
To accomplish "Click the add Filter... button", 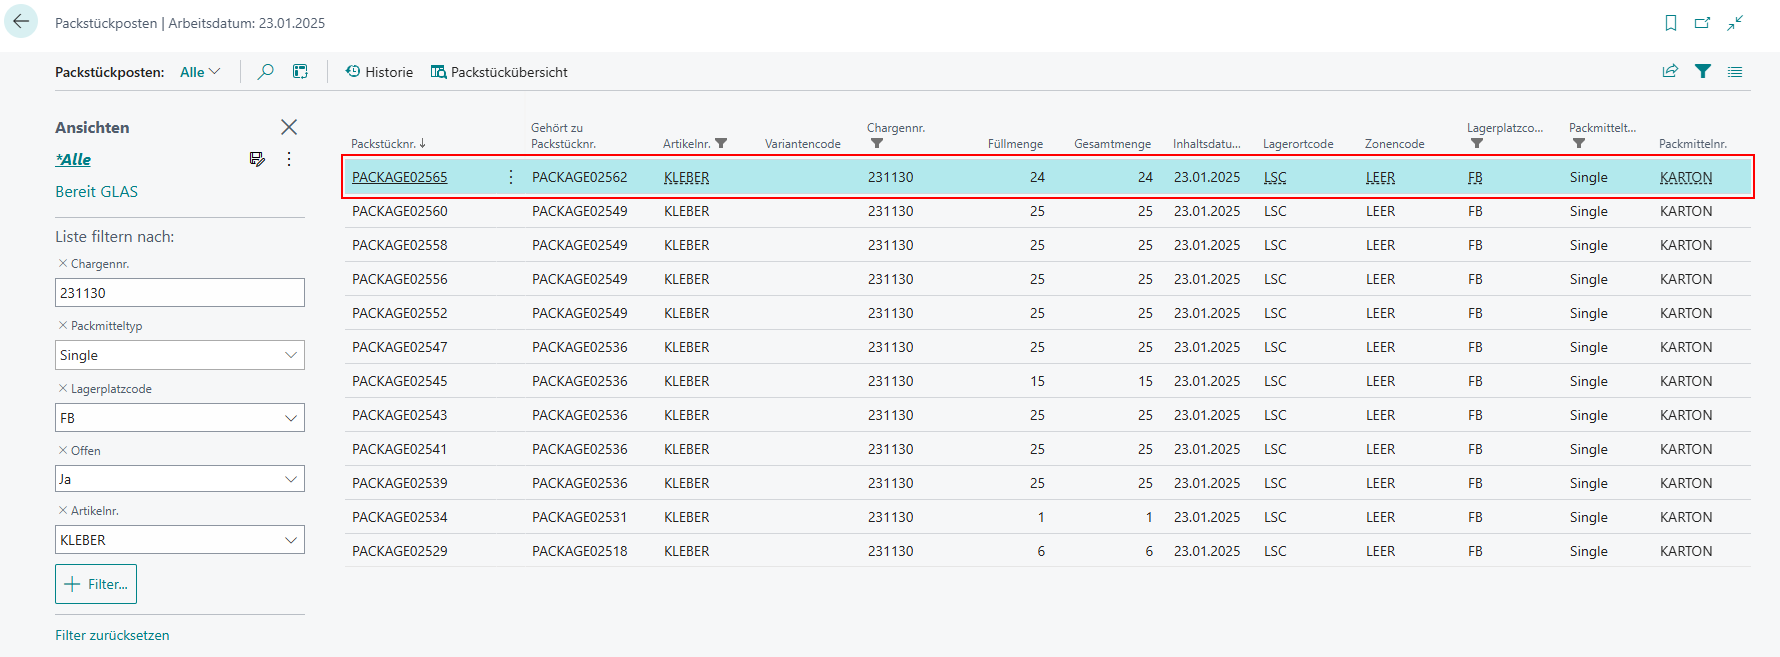I will [x=96, y=584].
